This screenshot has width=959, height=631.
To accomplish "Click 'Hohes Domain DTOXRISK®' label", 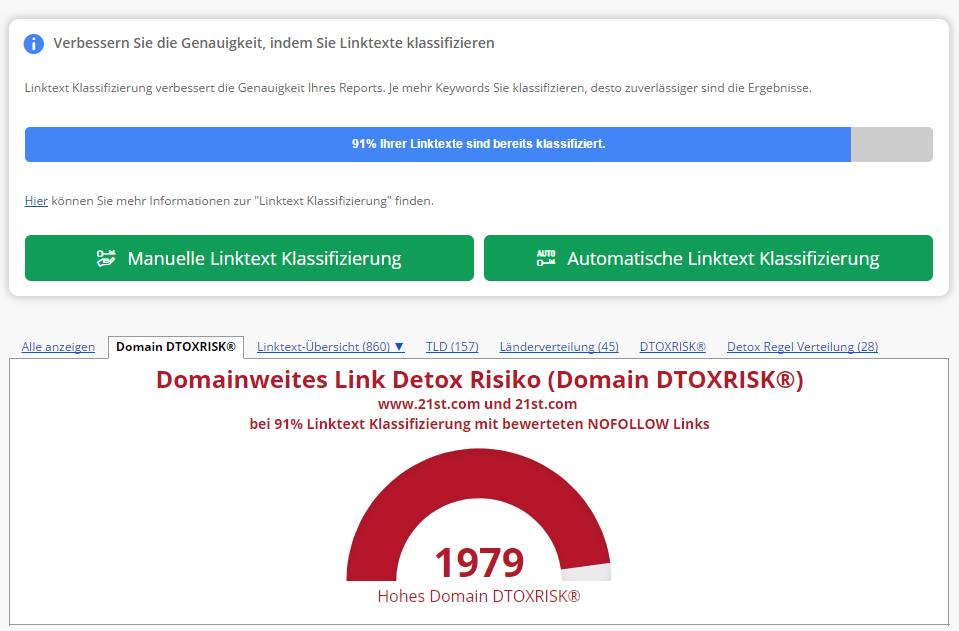I will pos(479,596).
